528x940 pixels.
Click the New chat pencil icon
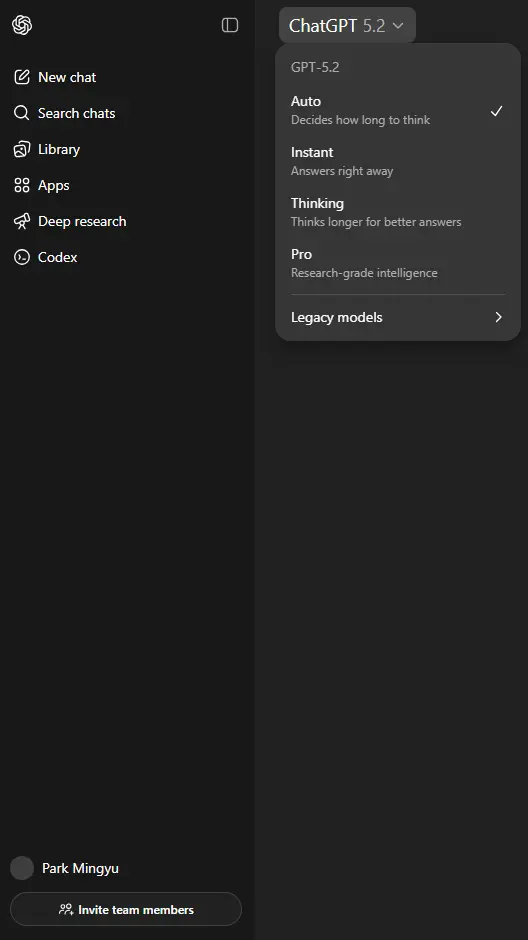point(22,77)
